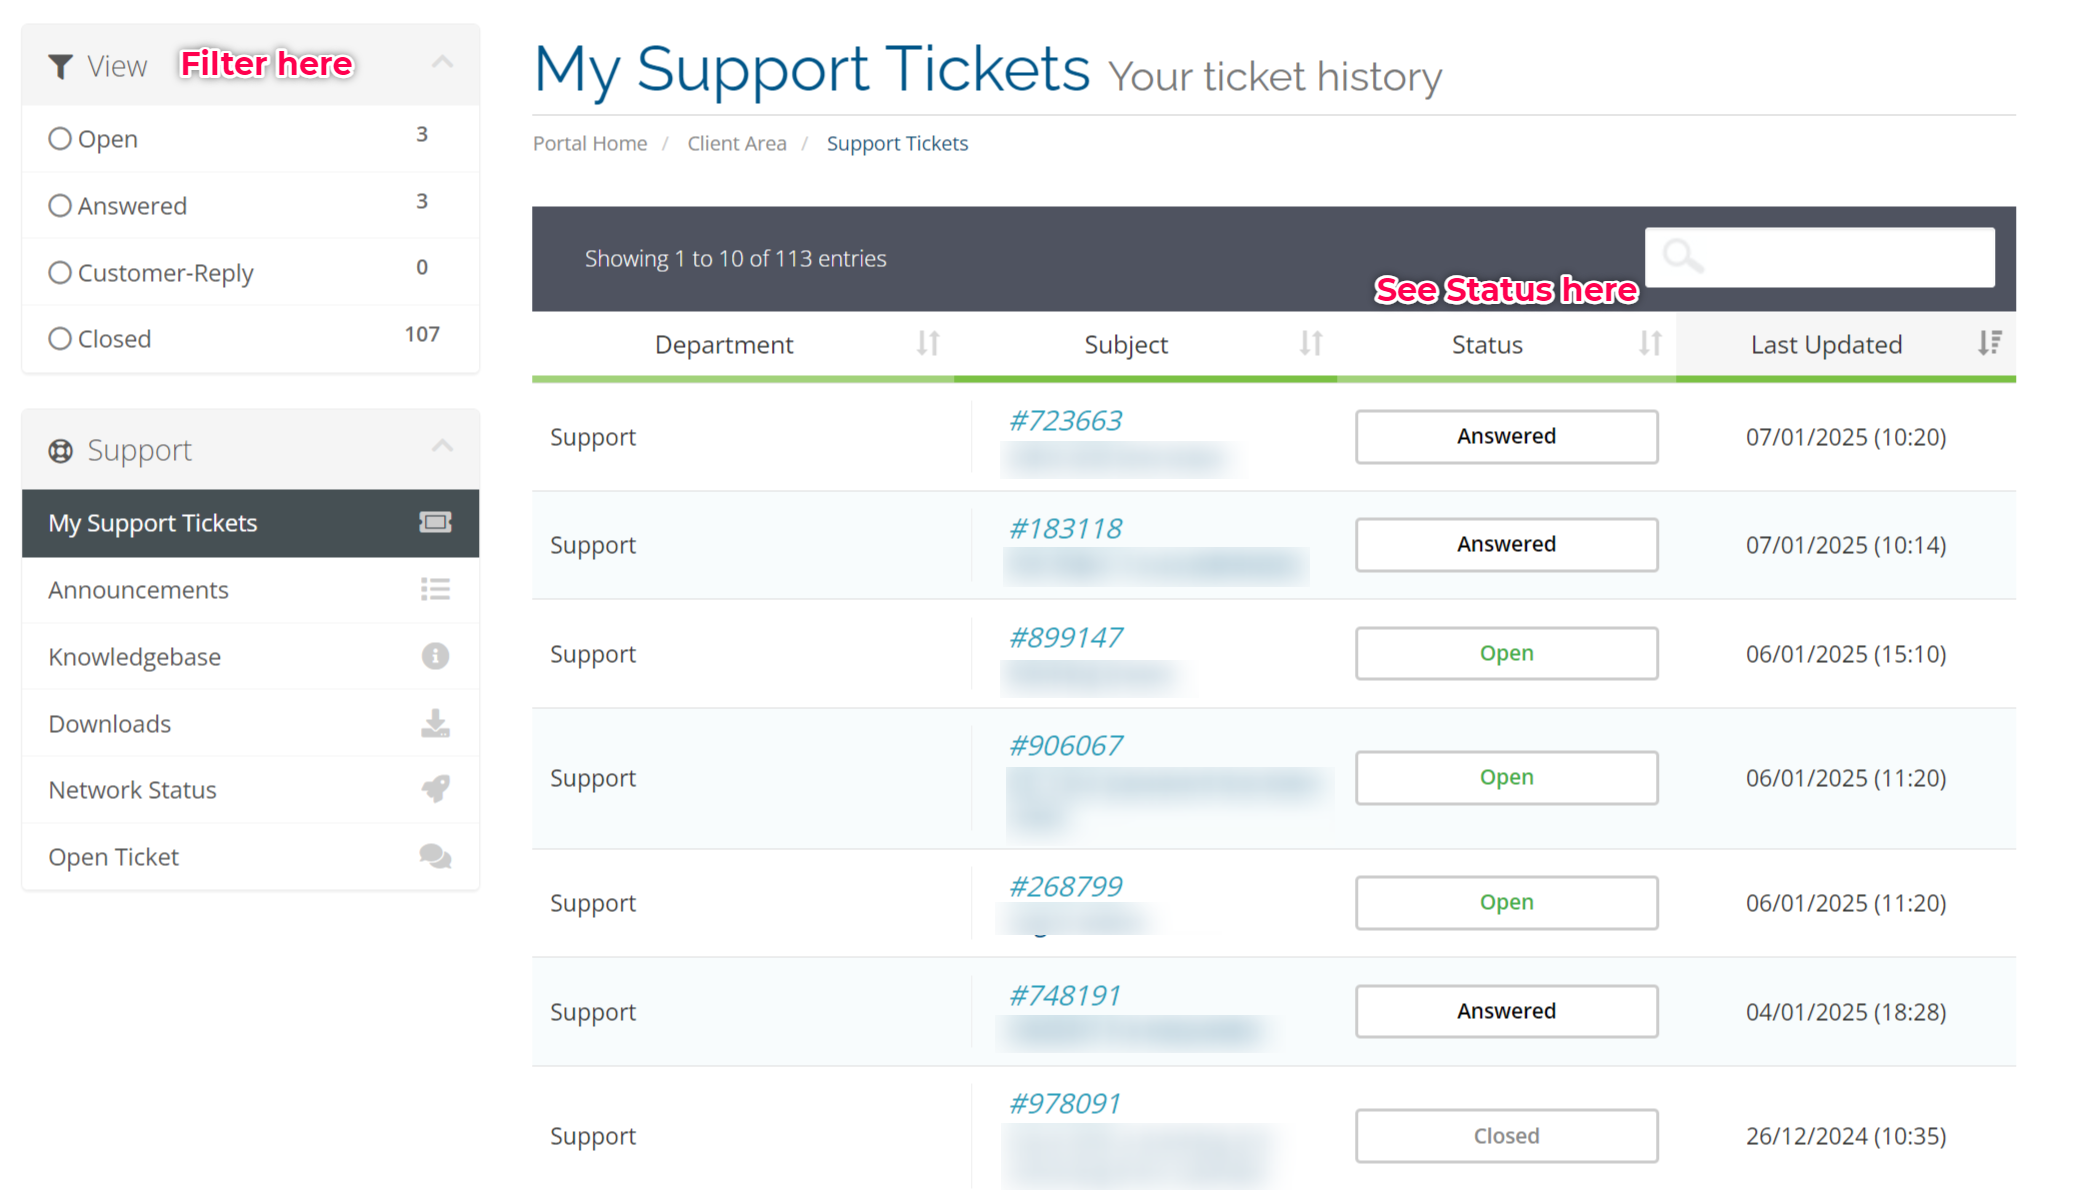Click the info icon beside Knowledgebase
The height and width of the screenshot is (1190, 2082).
435,656
